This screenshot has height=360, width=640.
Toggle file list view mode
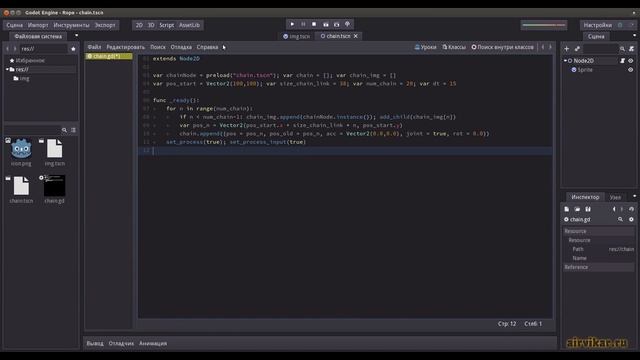[73, 130]
